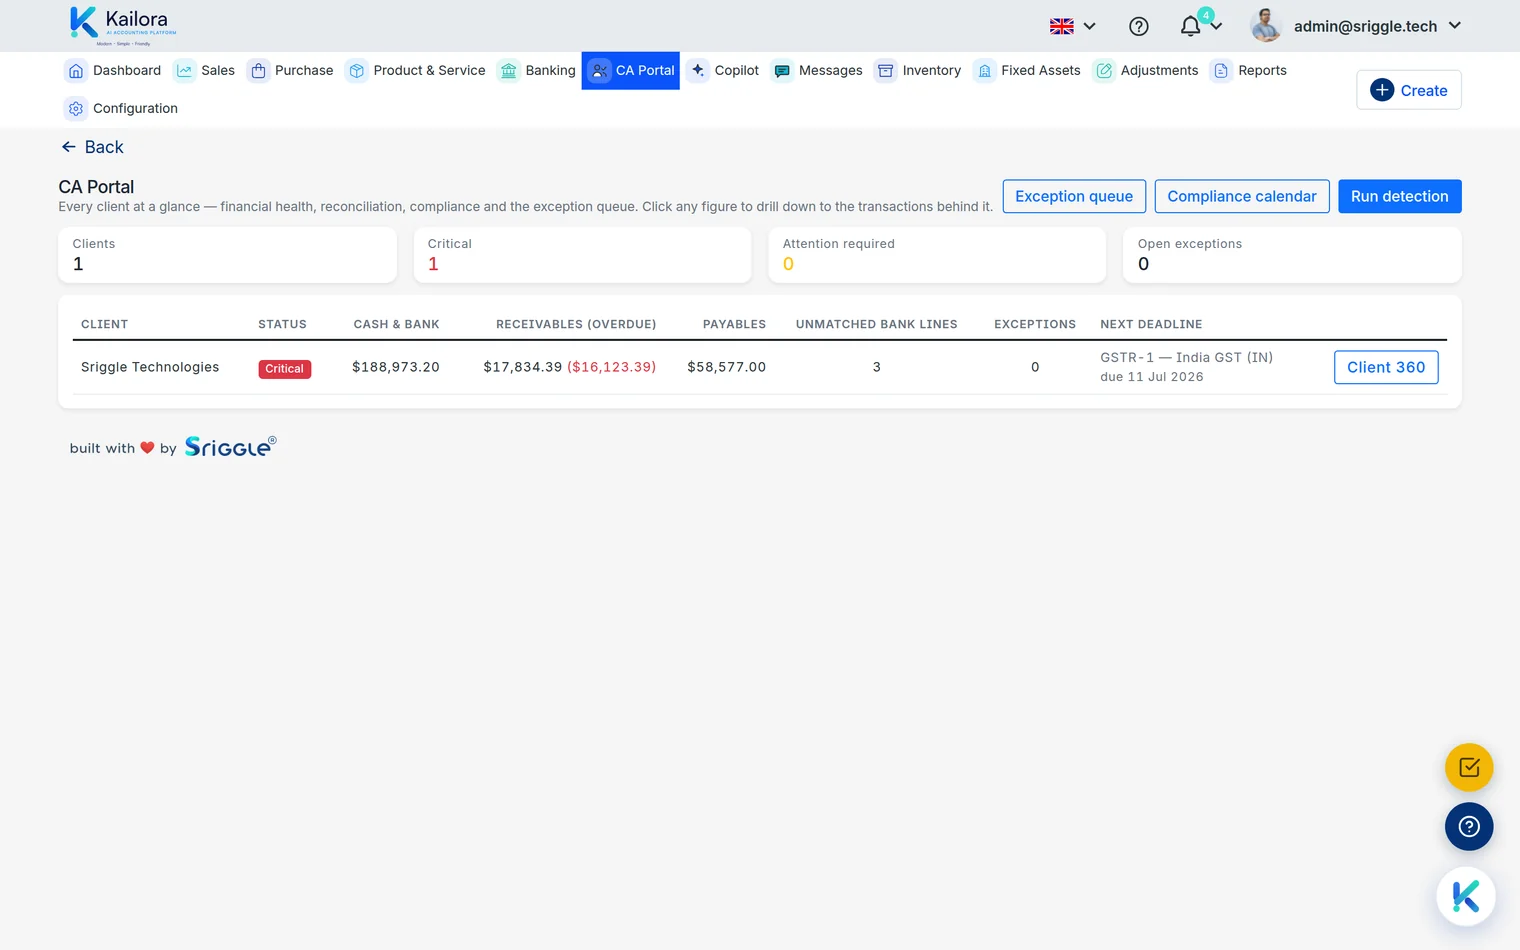Expand the admin@sriggle.tech account menu chevron
The height and width of the screenshot is (950, 1520).
[x=1455, y=26]
